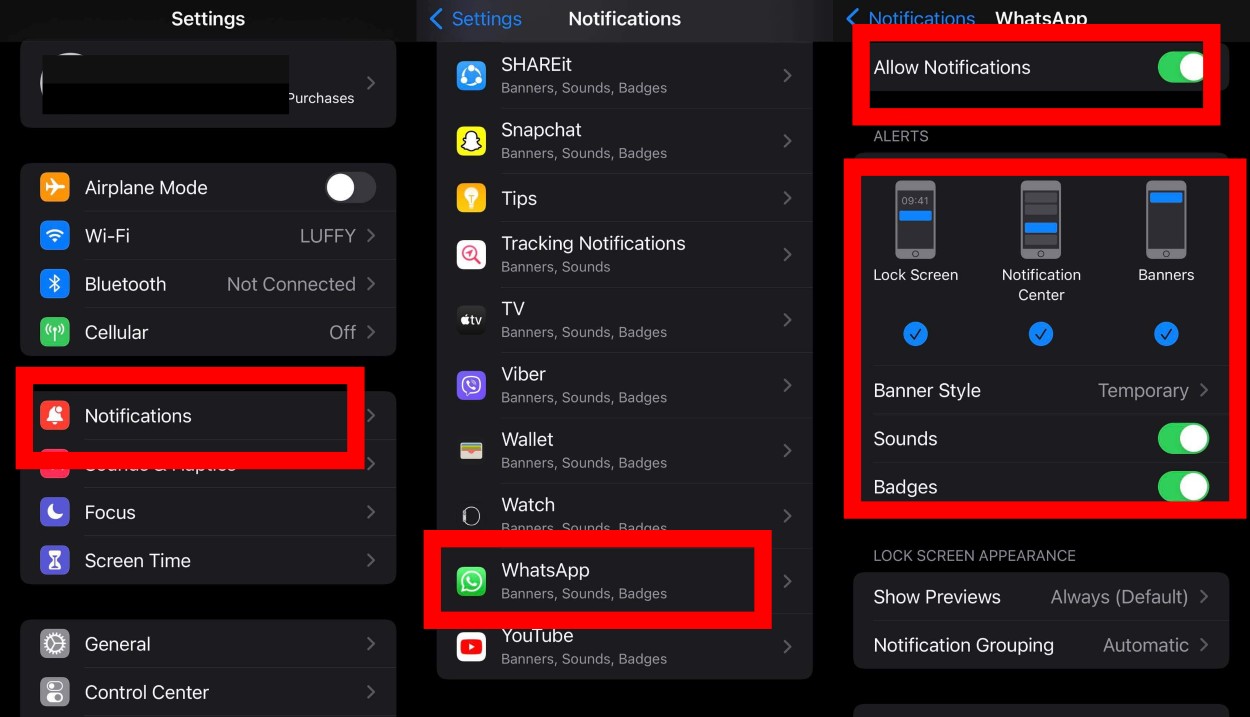The height and width of the screenshot is (717, 1250).
Task: Go back to Settings from Notifications
Action: 475,19
